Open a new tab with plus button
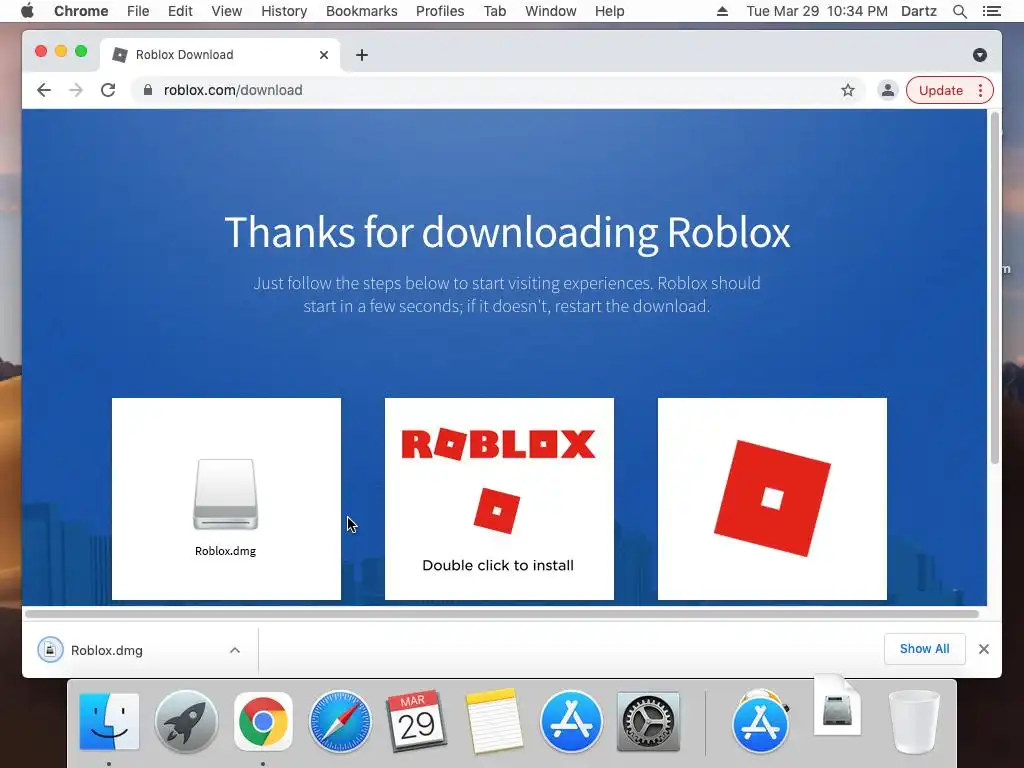Screen dimensions: 1024x768 pos(362,55)
